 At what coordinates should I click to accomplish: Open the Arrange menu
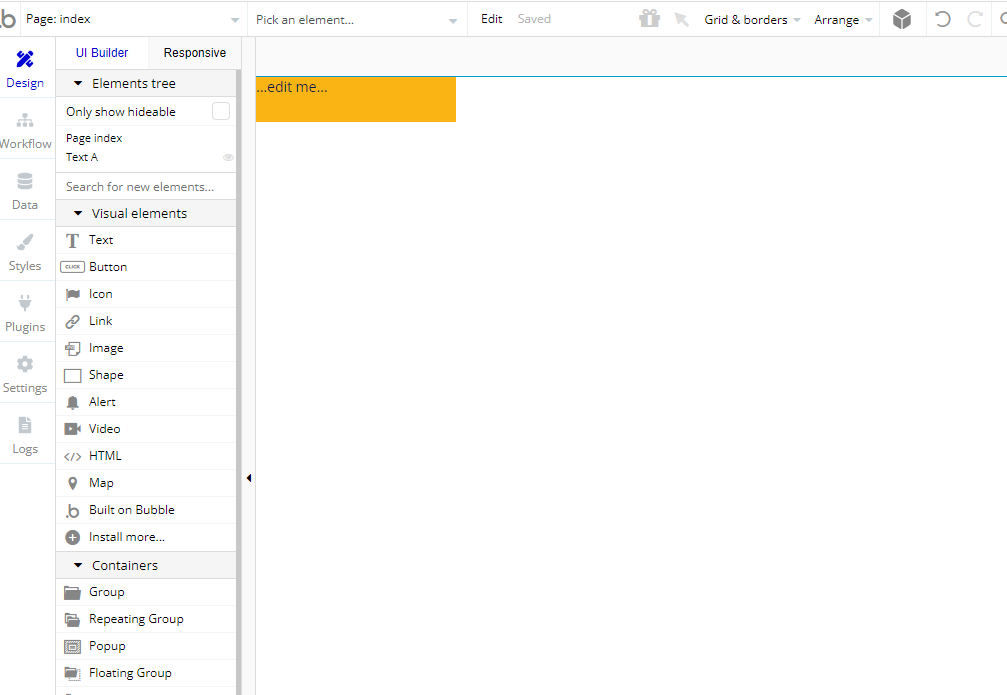tap(843, 19)
